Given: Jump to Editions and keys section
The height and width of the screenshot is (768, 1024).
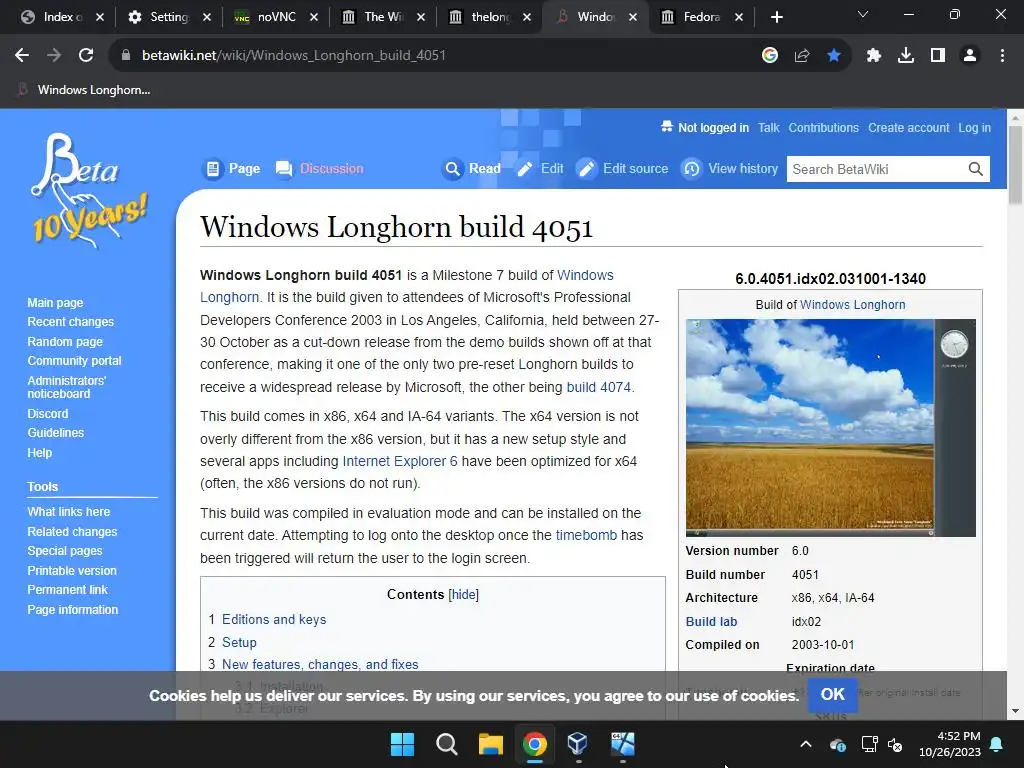Looking at the screenshot, I should pos(274,619).
